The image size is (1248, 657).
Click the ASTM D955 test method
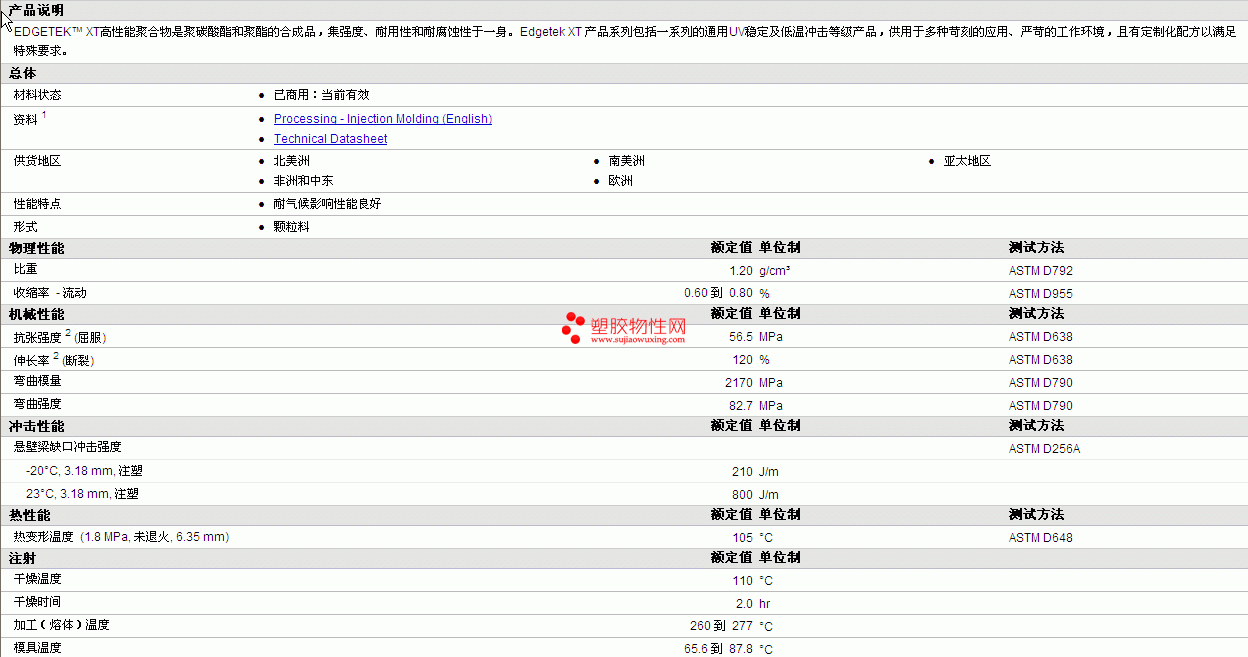coord(1041,294)
